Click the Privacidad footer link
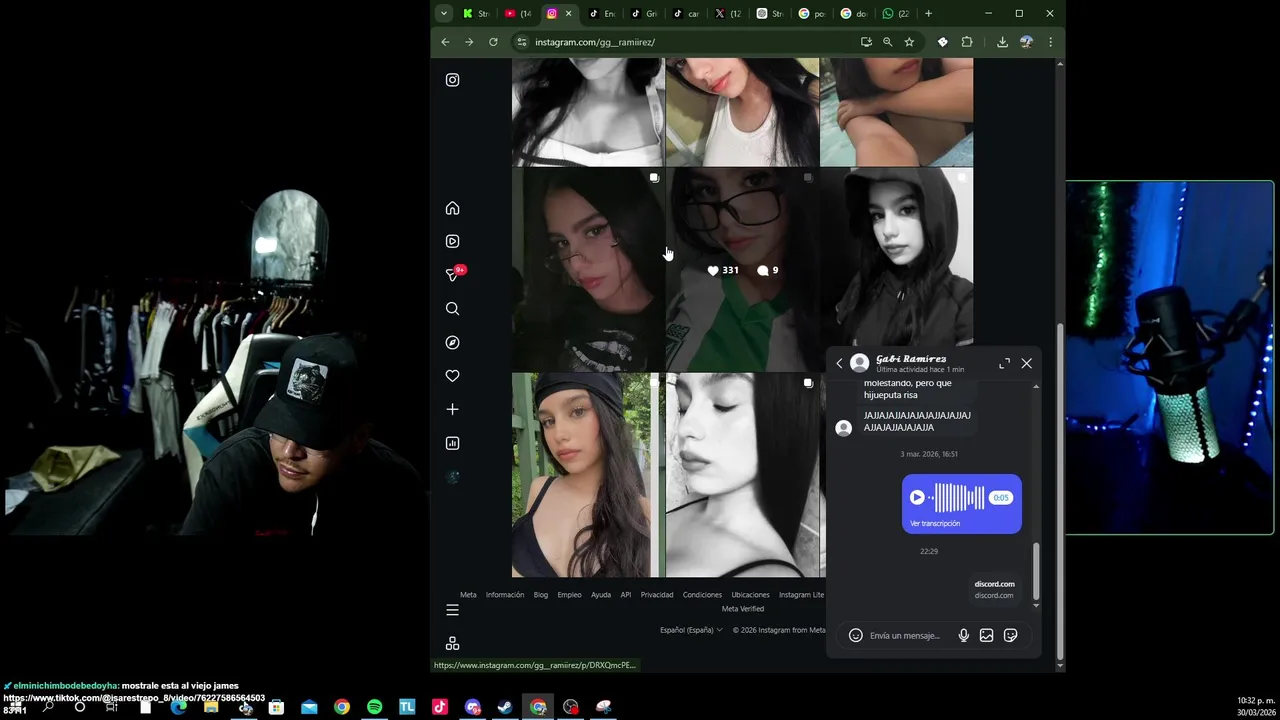The height and width of the screenshot is (720, 1280). click(657, 595)
